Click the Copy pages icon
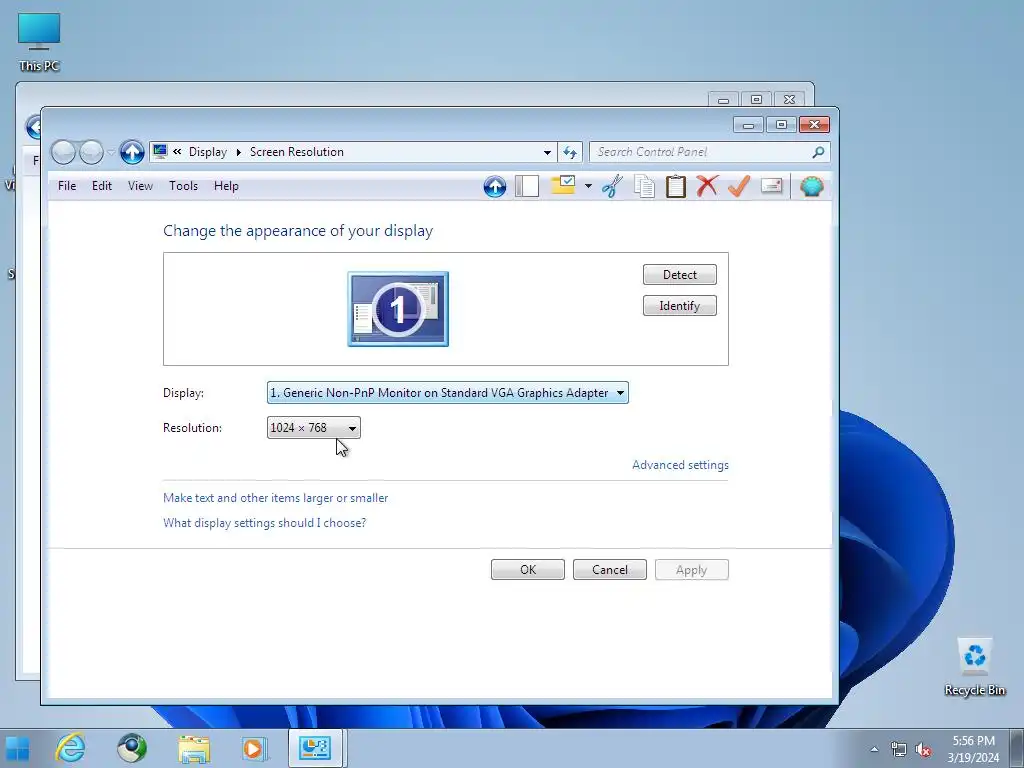Screen dimensions: 1024x768 [x=644, y=187]
